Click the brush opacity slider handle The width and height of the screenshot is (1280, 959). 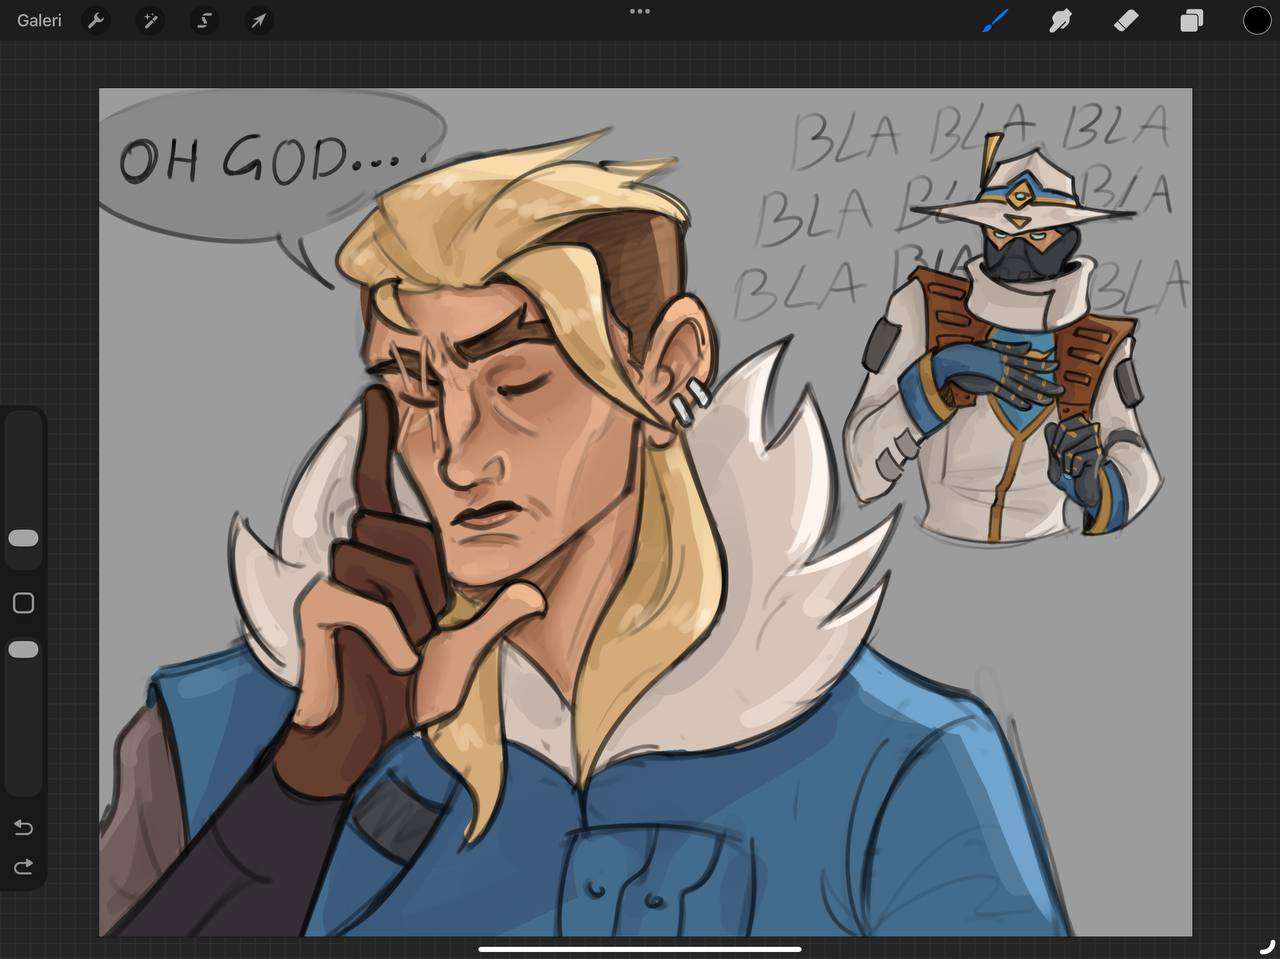pos(23,649)
